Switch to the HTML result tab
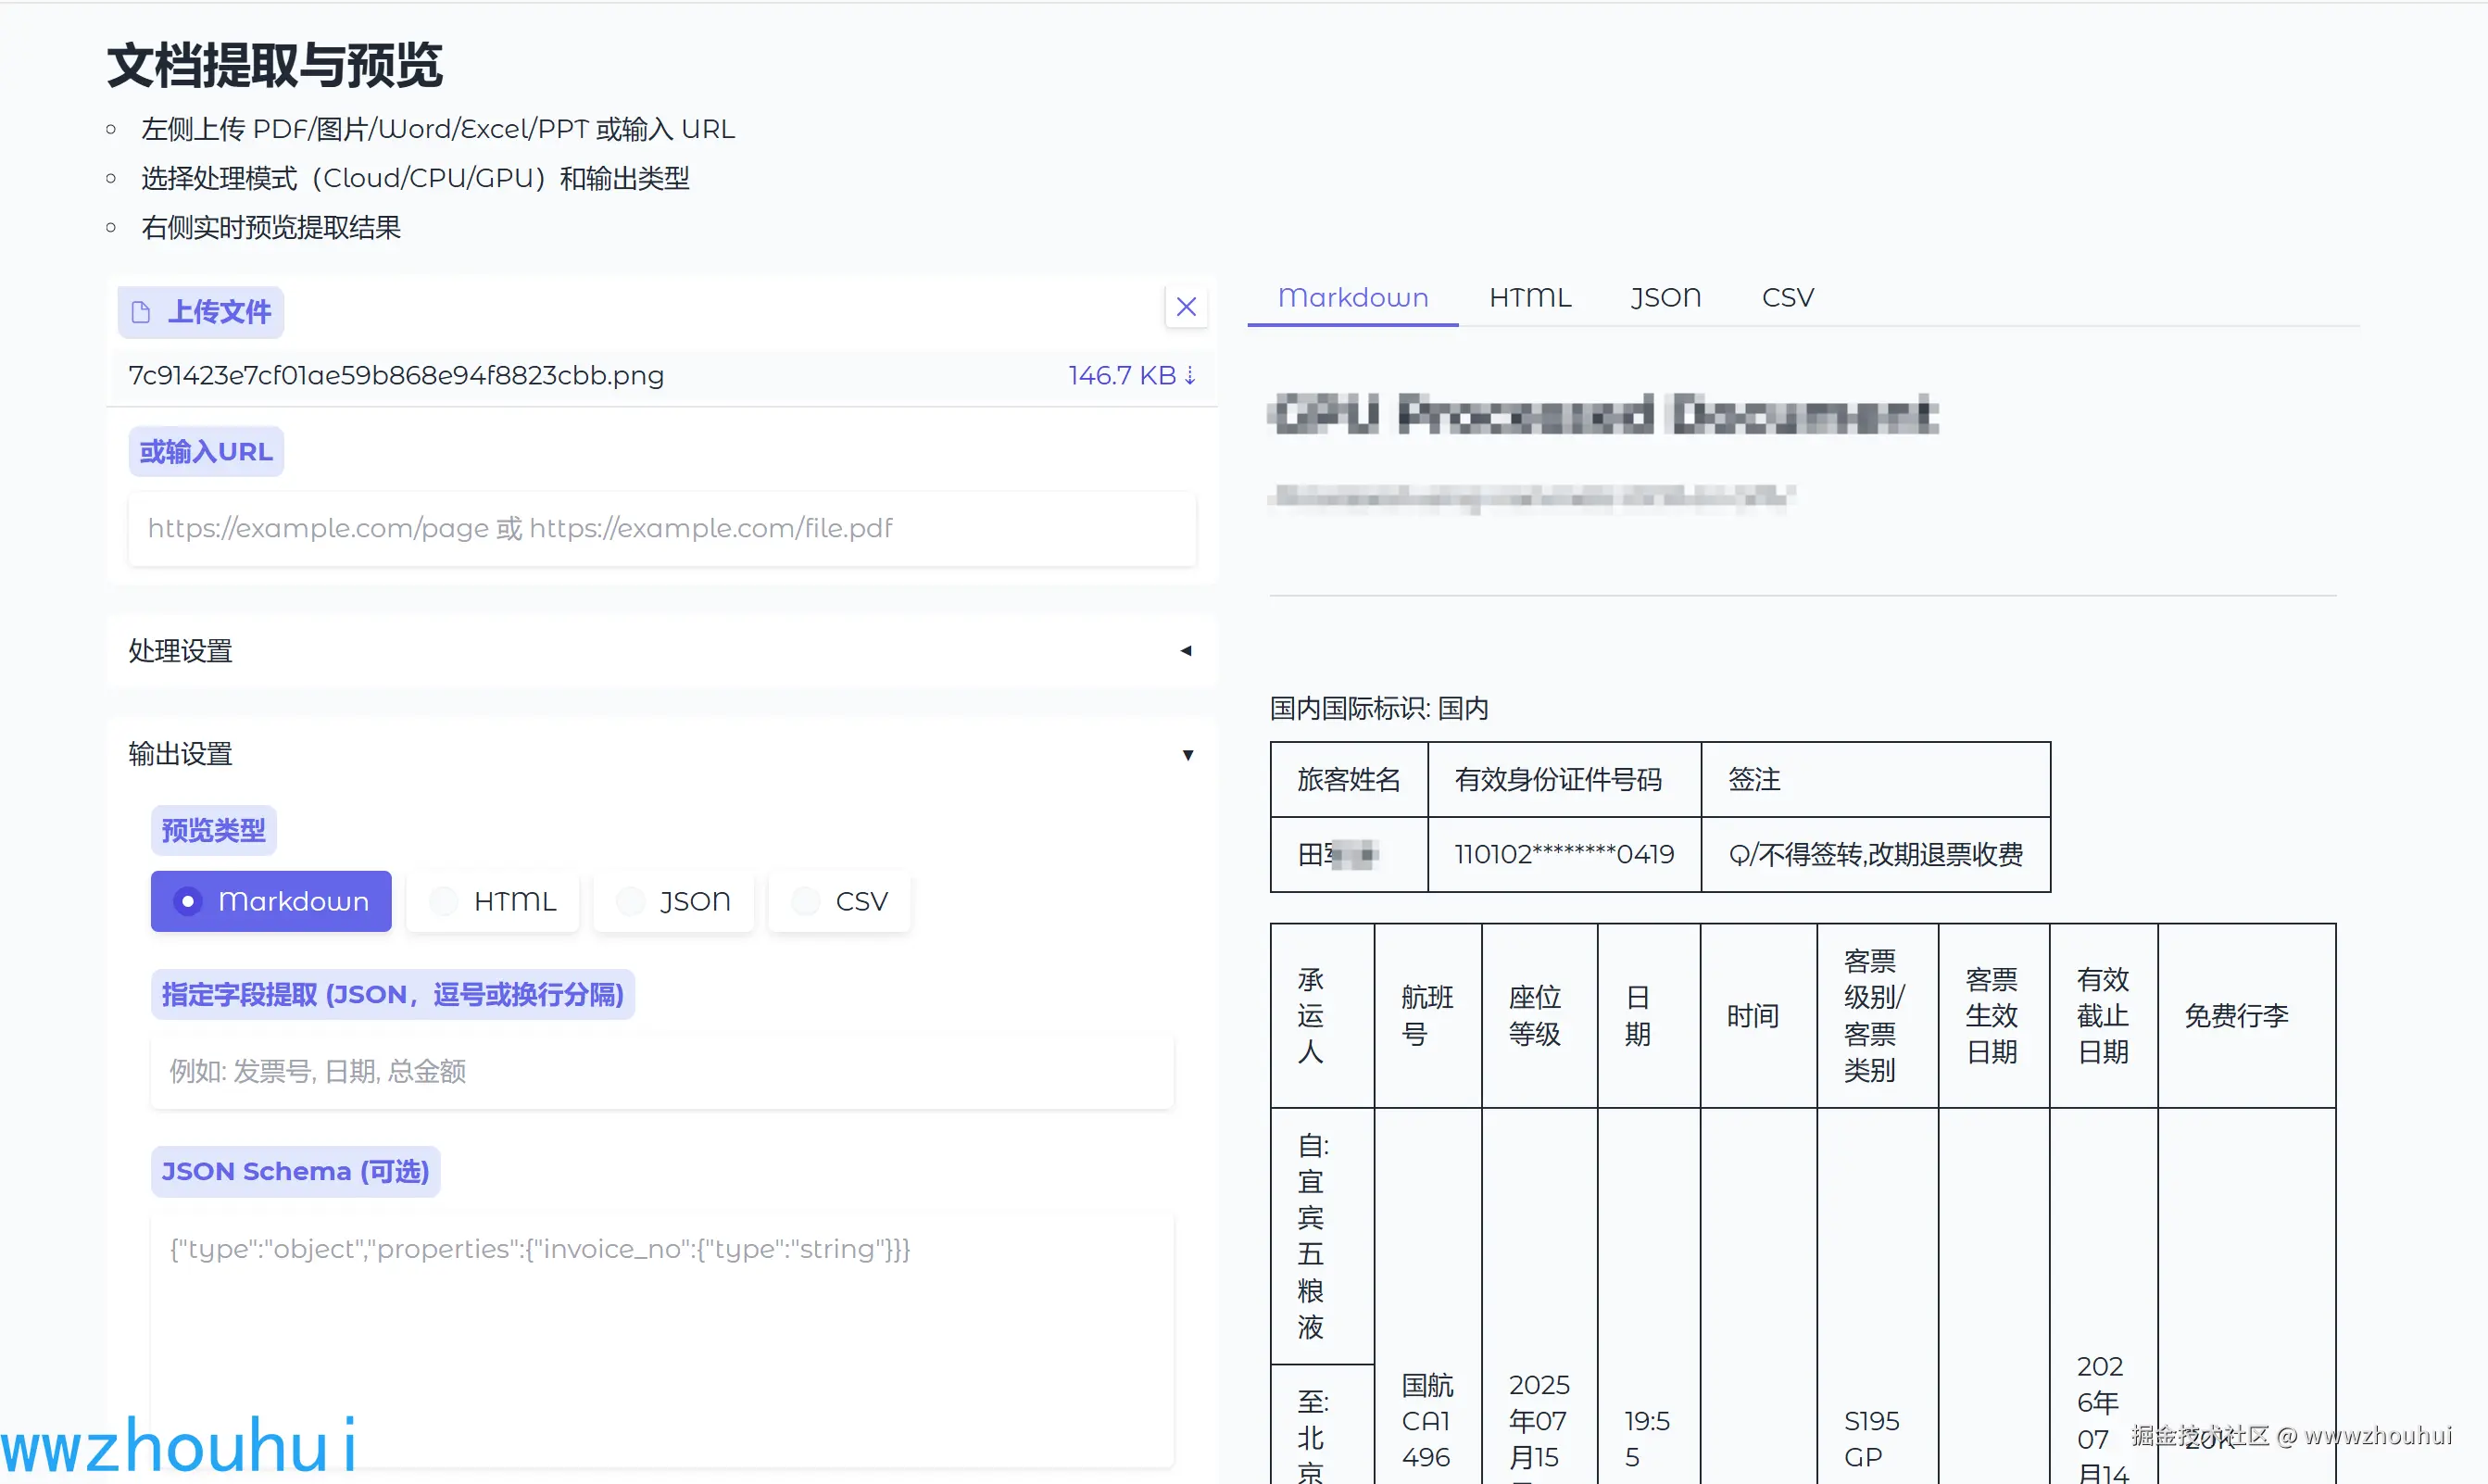Image resolution: width=2488 pixels, height=1484 pixels. (x=1530, y=297)
